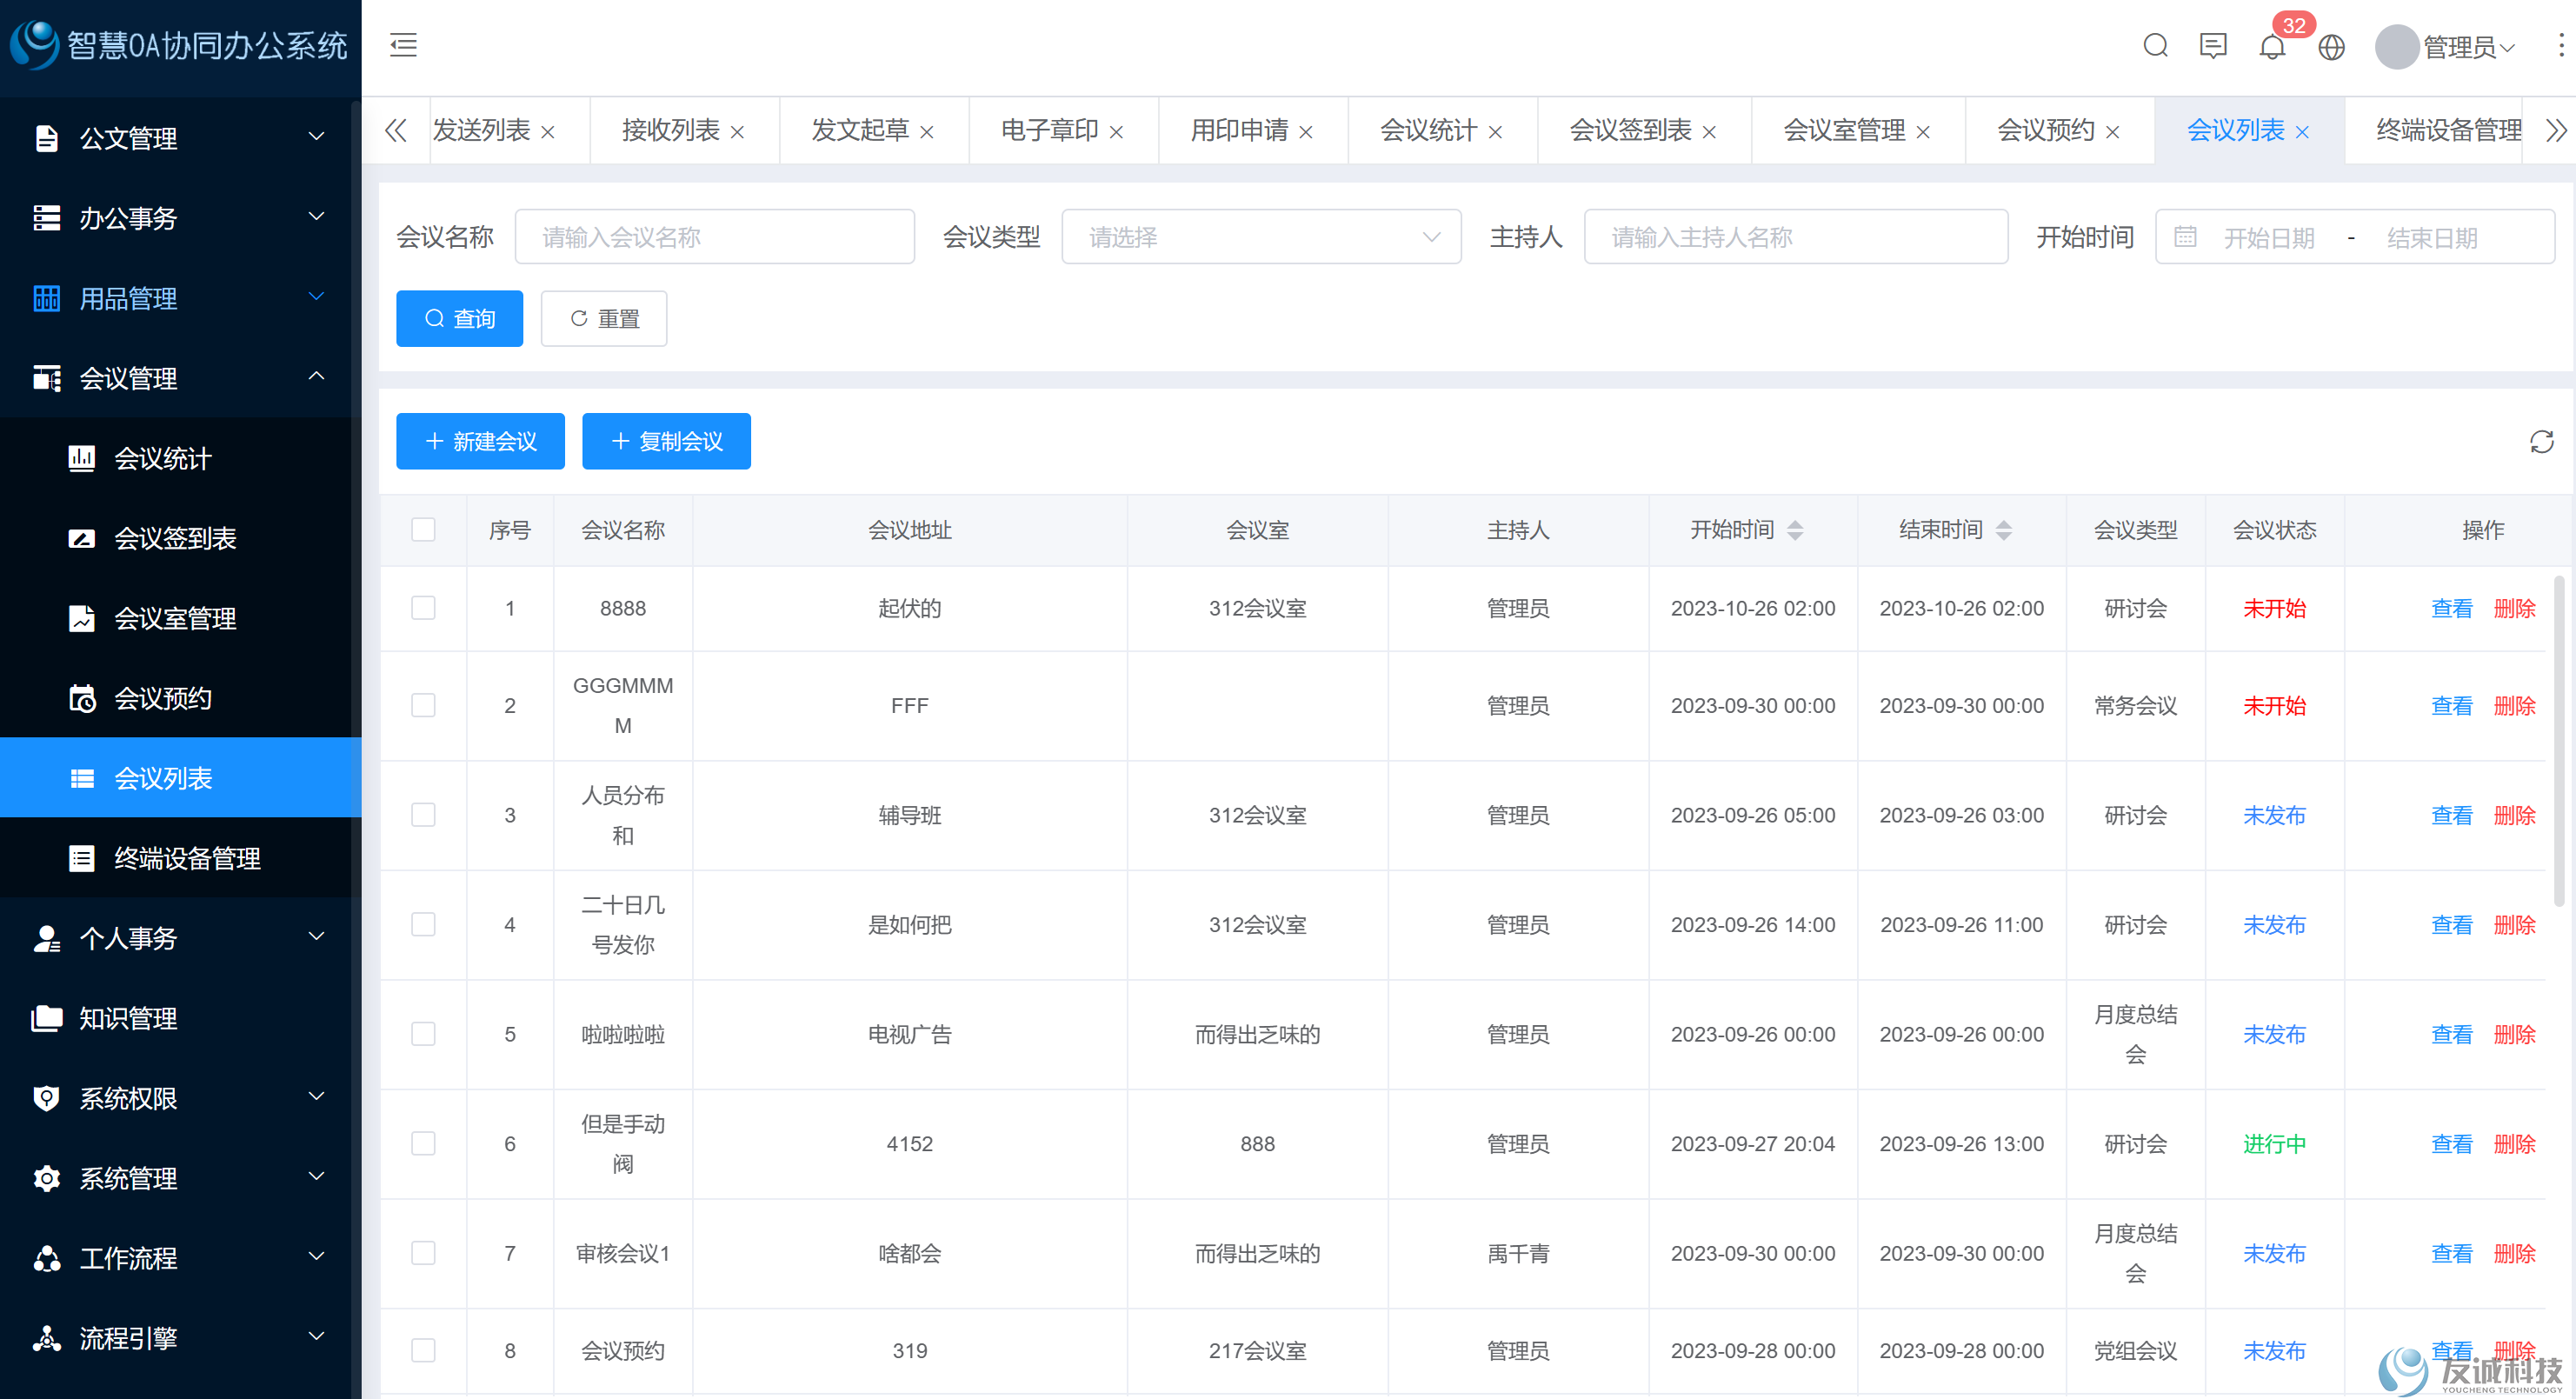Click the 智慧OA协同办公系统 logo
Screen dimensions: 2576x1399
coord(180,45)
